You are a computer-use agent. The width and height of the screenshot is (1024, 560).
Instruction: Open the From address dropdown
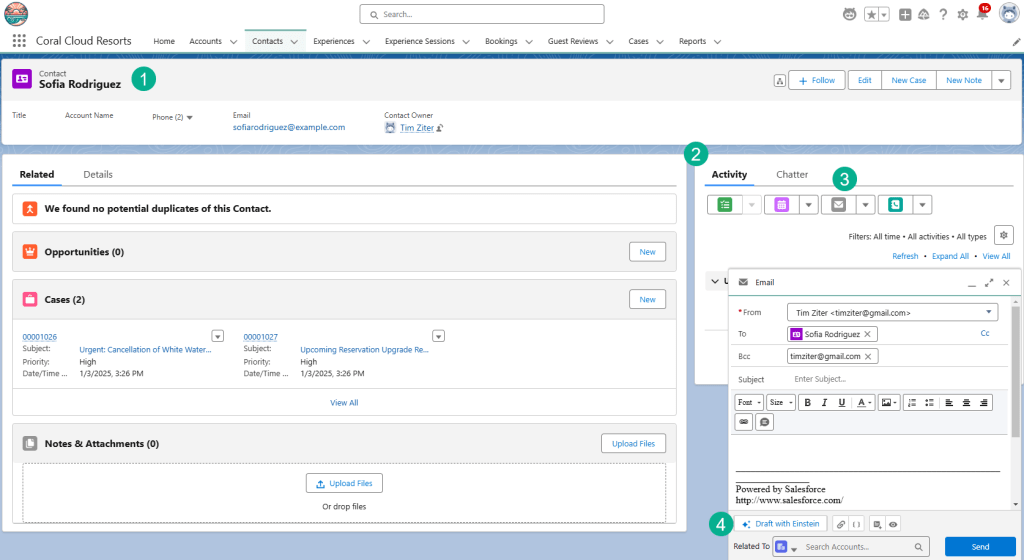point(892,313)
